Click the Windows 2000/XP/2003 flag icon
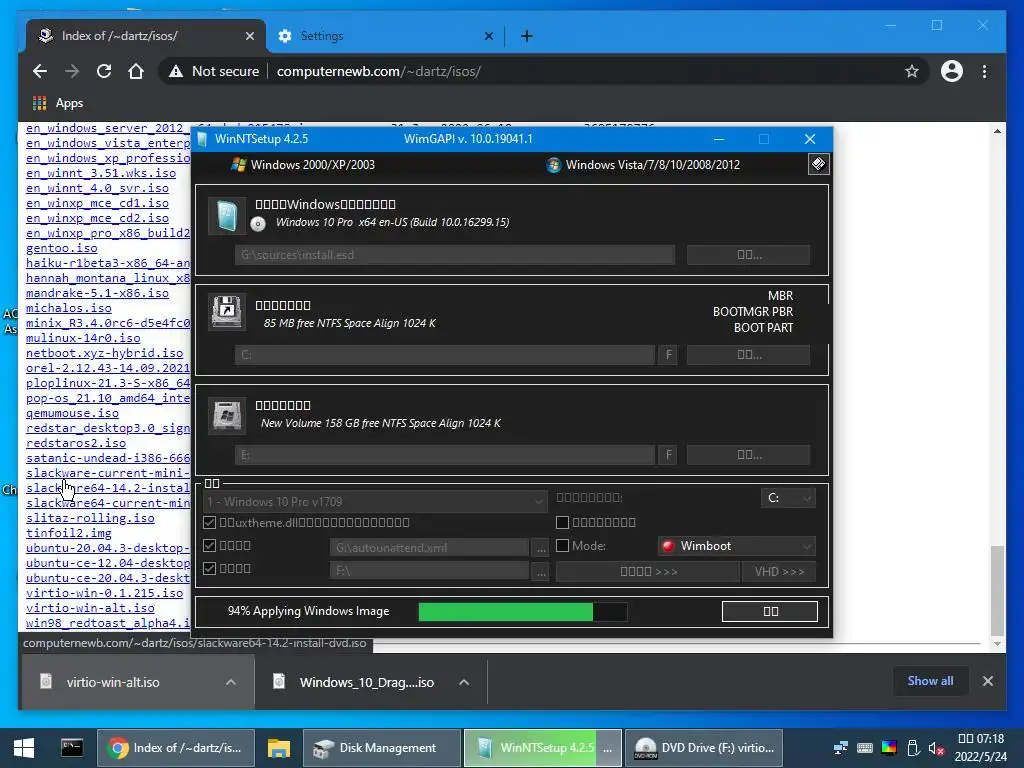The width and height of the screenshot is (1024, 768). tap(239, 165)
